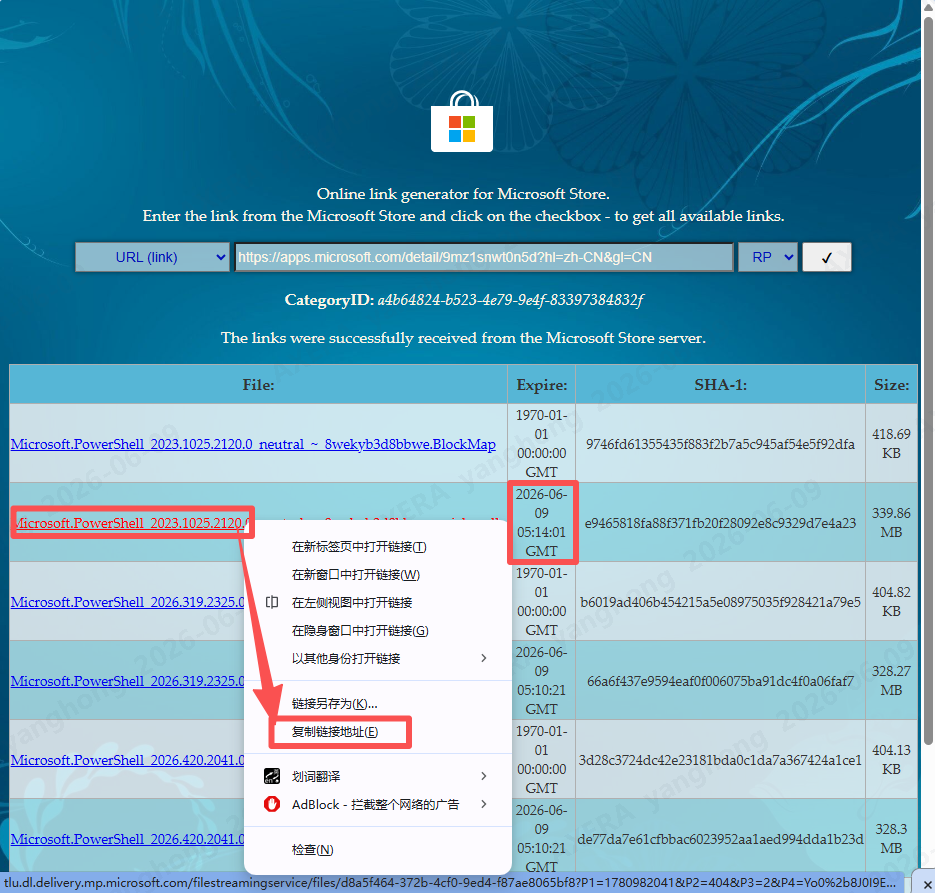Click the expire time 2026-06-09 05:10:21 GMT in the 328.27 MB row
Screen dimensions: 935x893
[541, 681]
